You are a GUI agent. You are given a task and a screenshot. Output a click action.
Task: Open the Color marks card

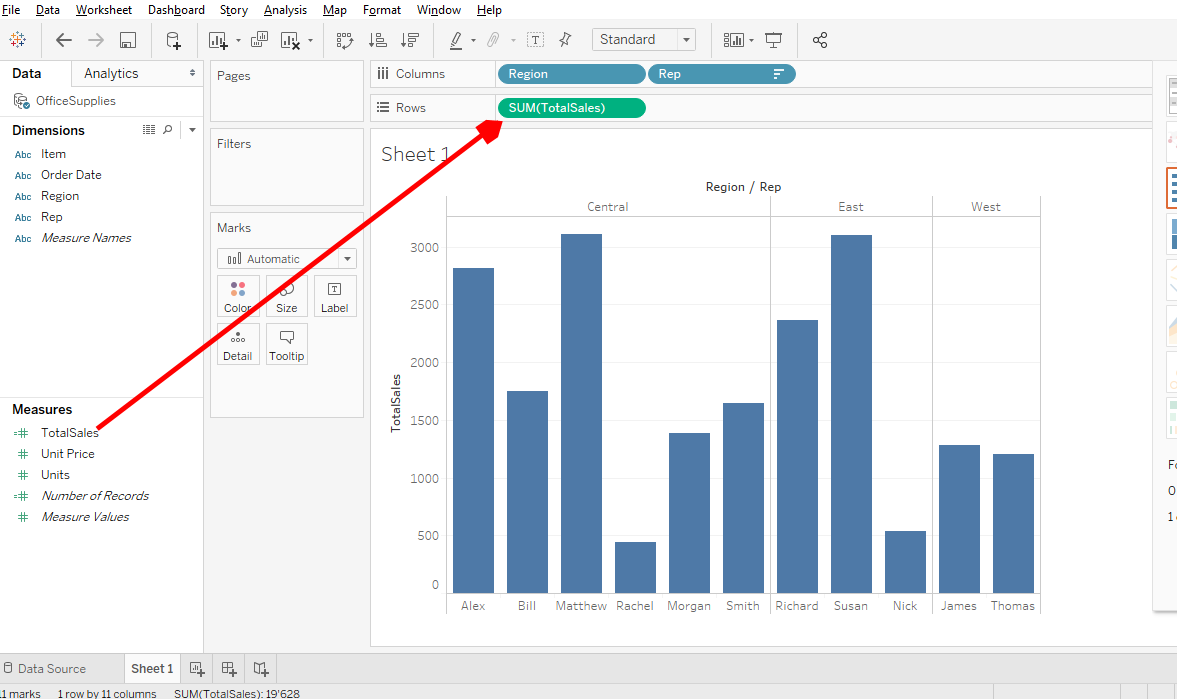[238, 296]
